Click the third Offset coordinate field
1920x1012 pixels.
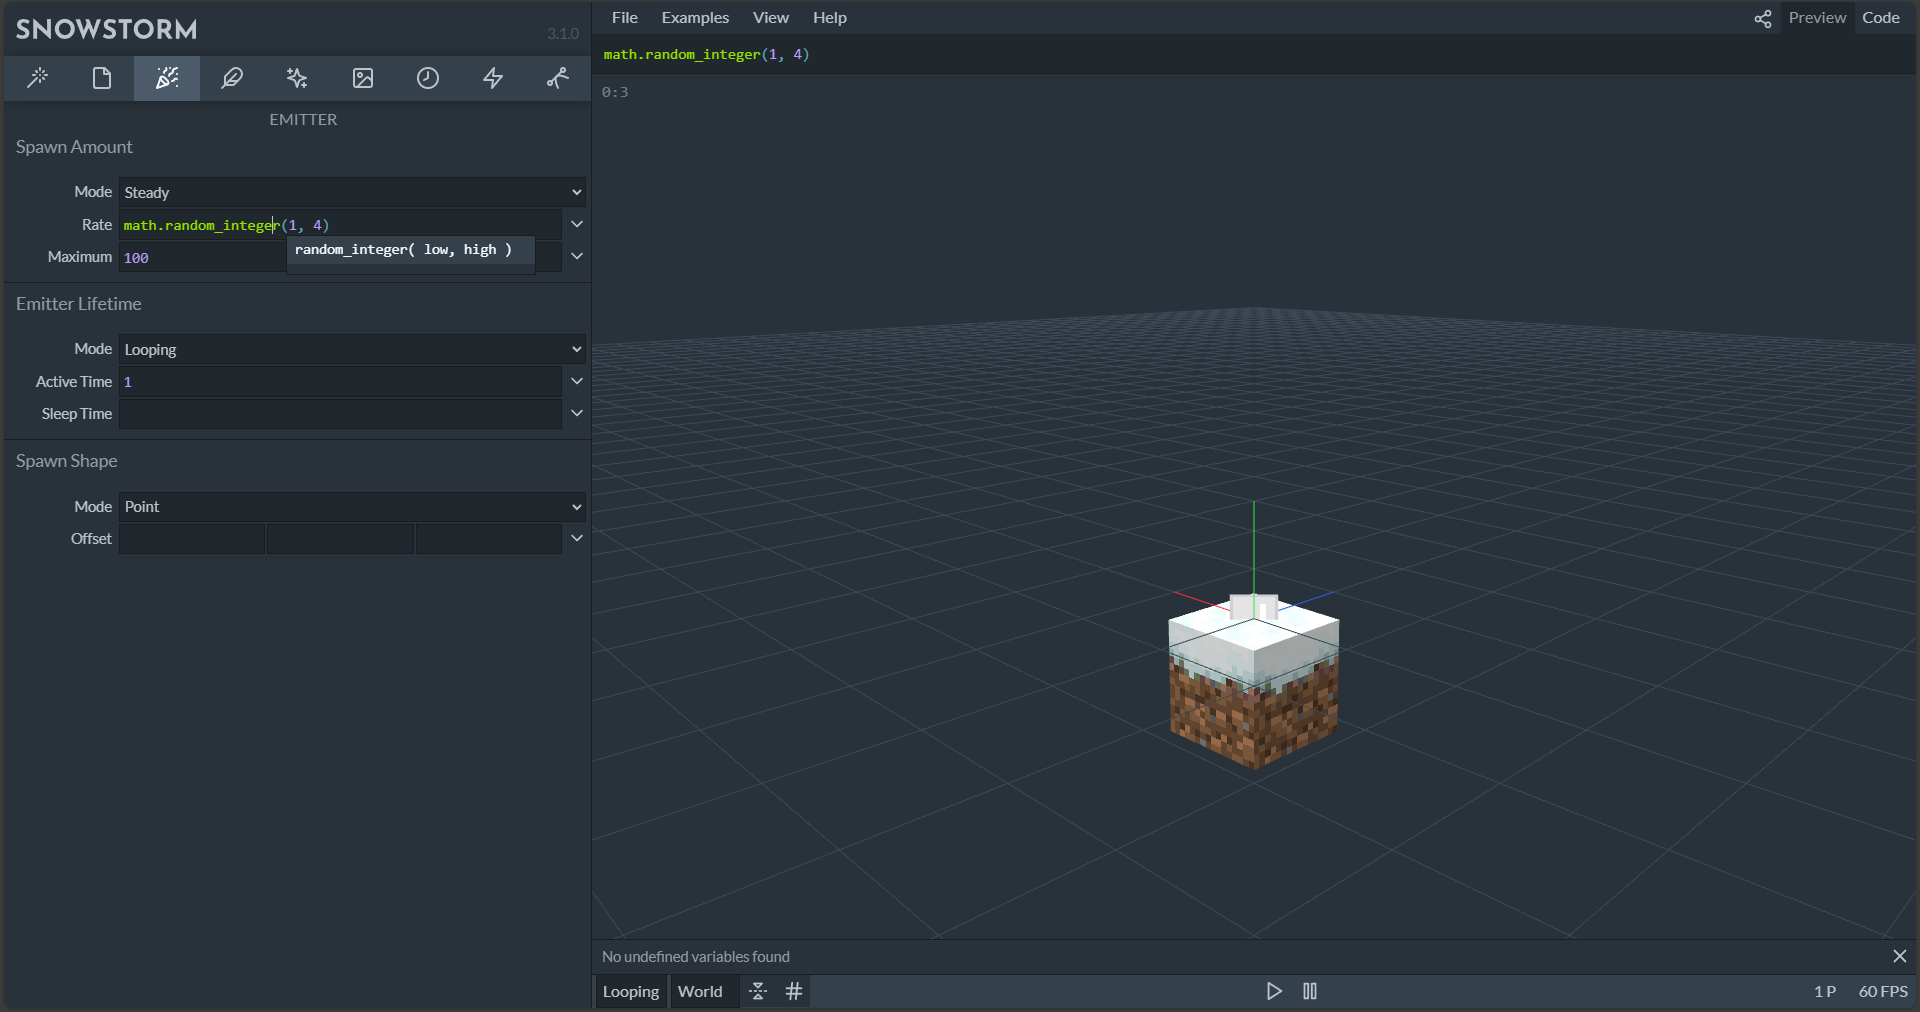point(488,539)
